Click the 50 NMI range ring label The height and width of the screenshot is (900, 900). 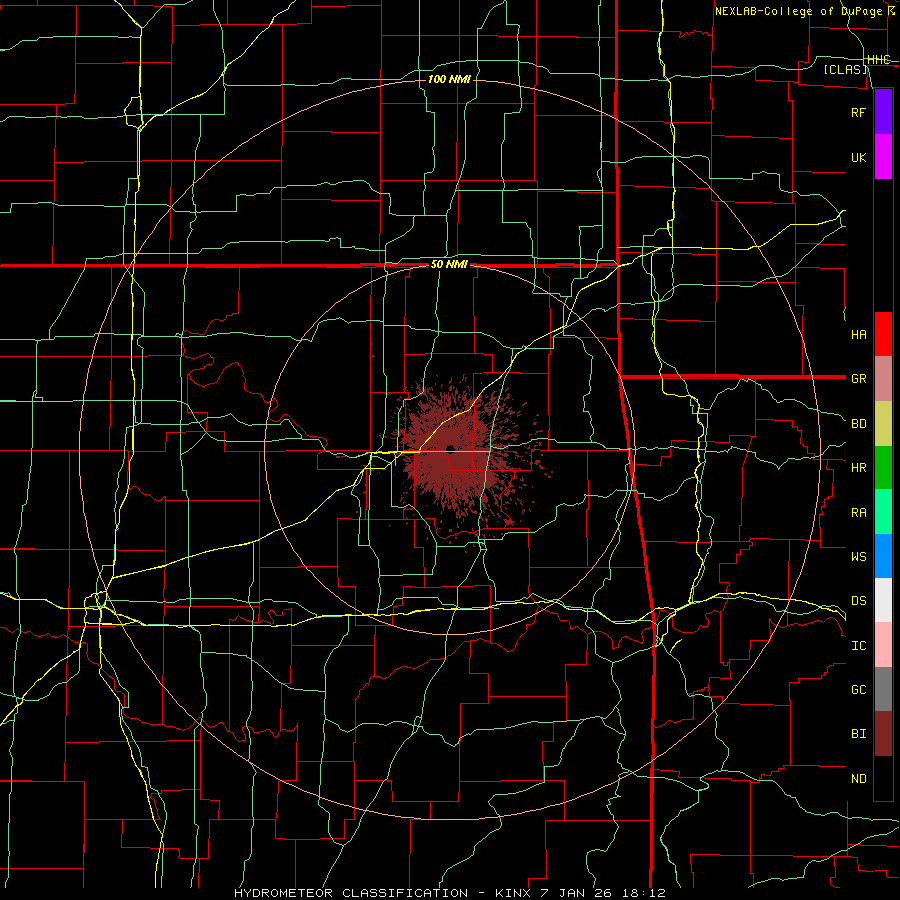point(449,265)
